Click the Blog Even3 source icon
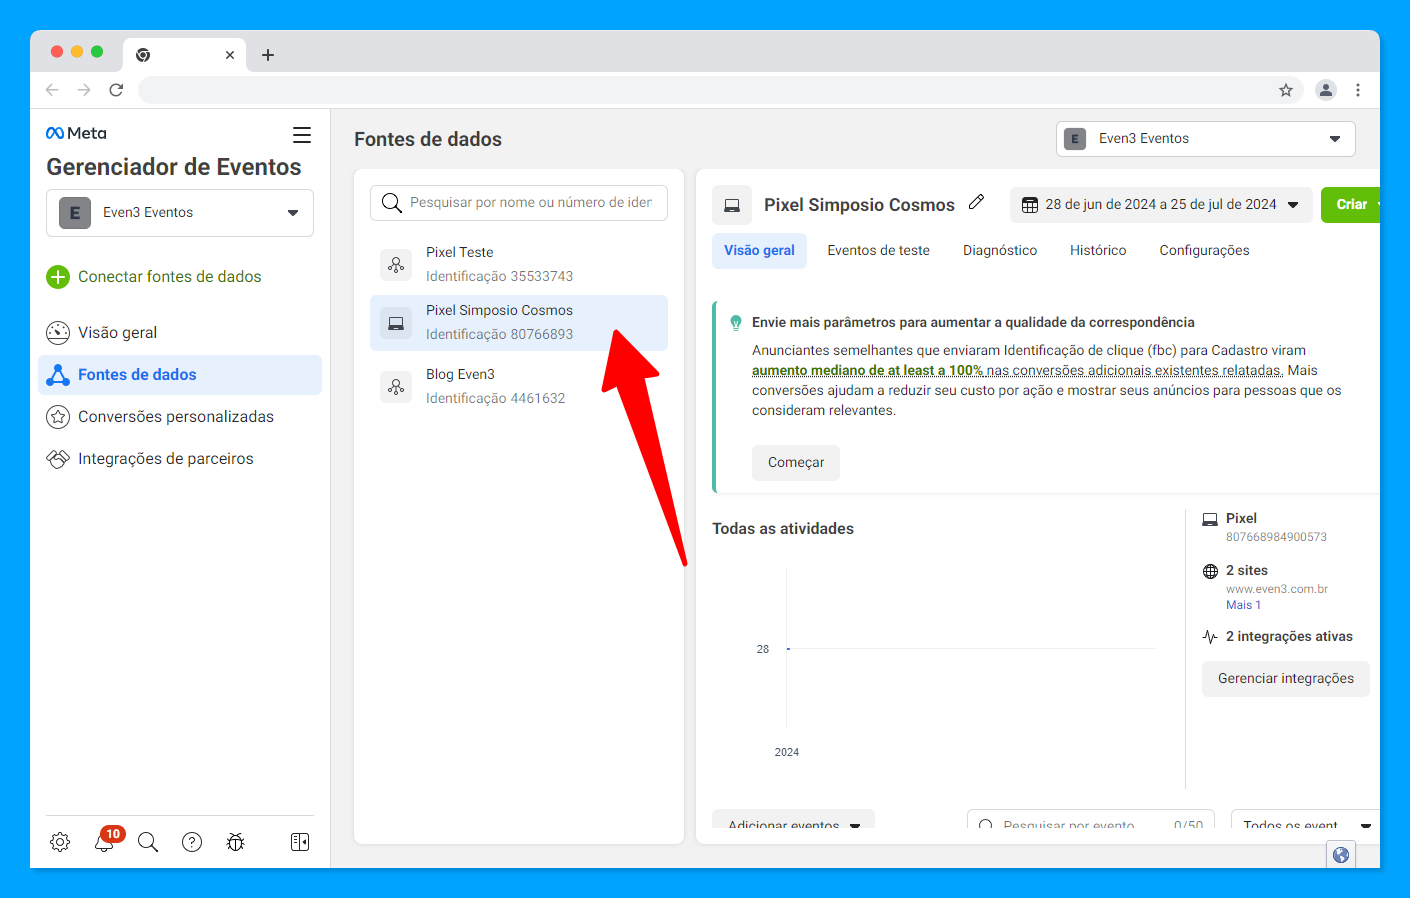Image resolution: width=1410 pixels, height=898 pixels. (x=396, y=387)
